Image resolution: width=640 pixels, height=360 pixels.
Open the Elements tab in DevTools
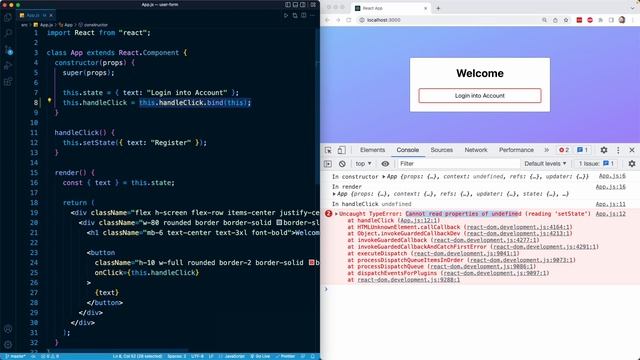372,150
